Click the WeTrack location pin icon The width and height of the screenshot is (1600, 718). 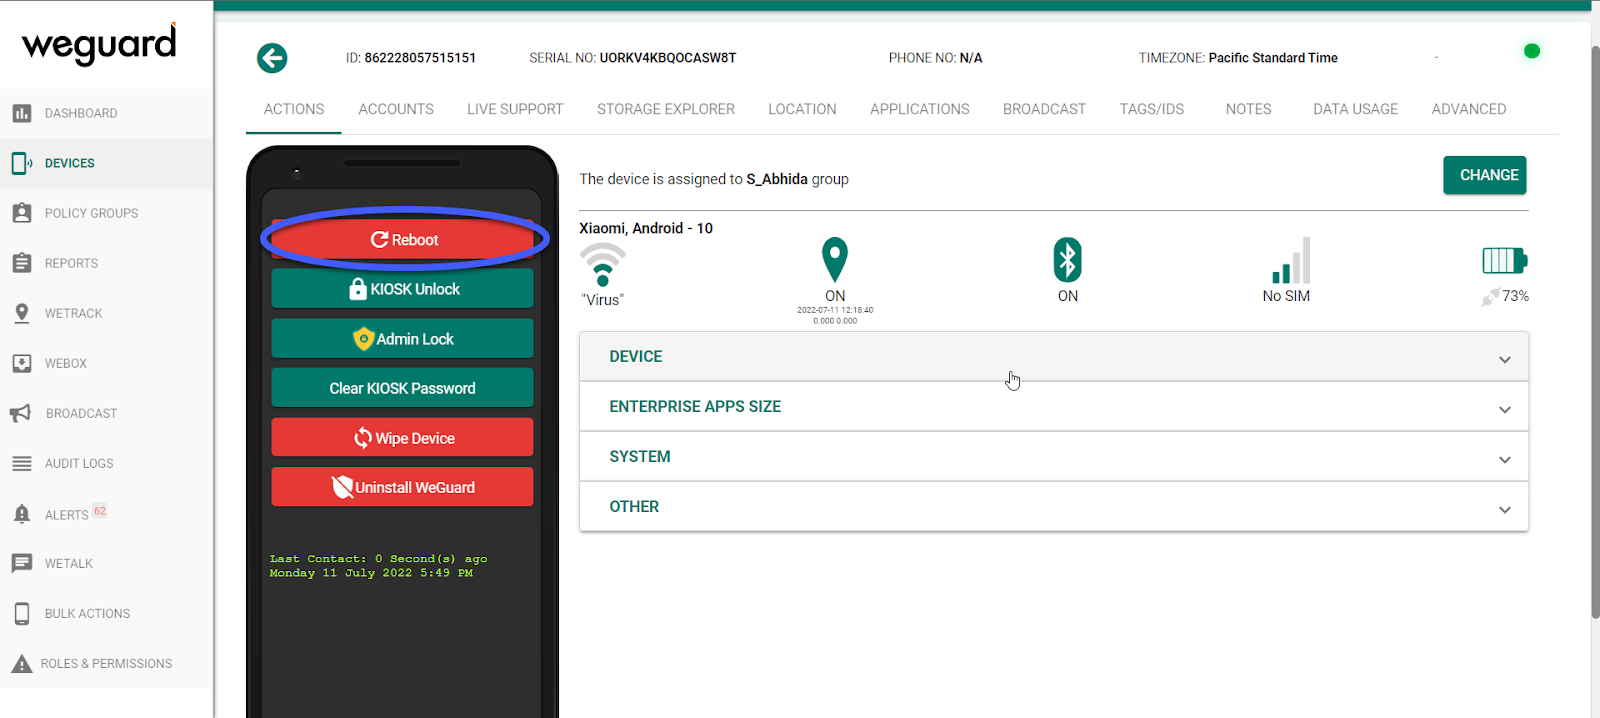click(21, 313)
